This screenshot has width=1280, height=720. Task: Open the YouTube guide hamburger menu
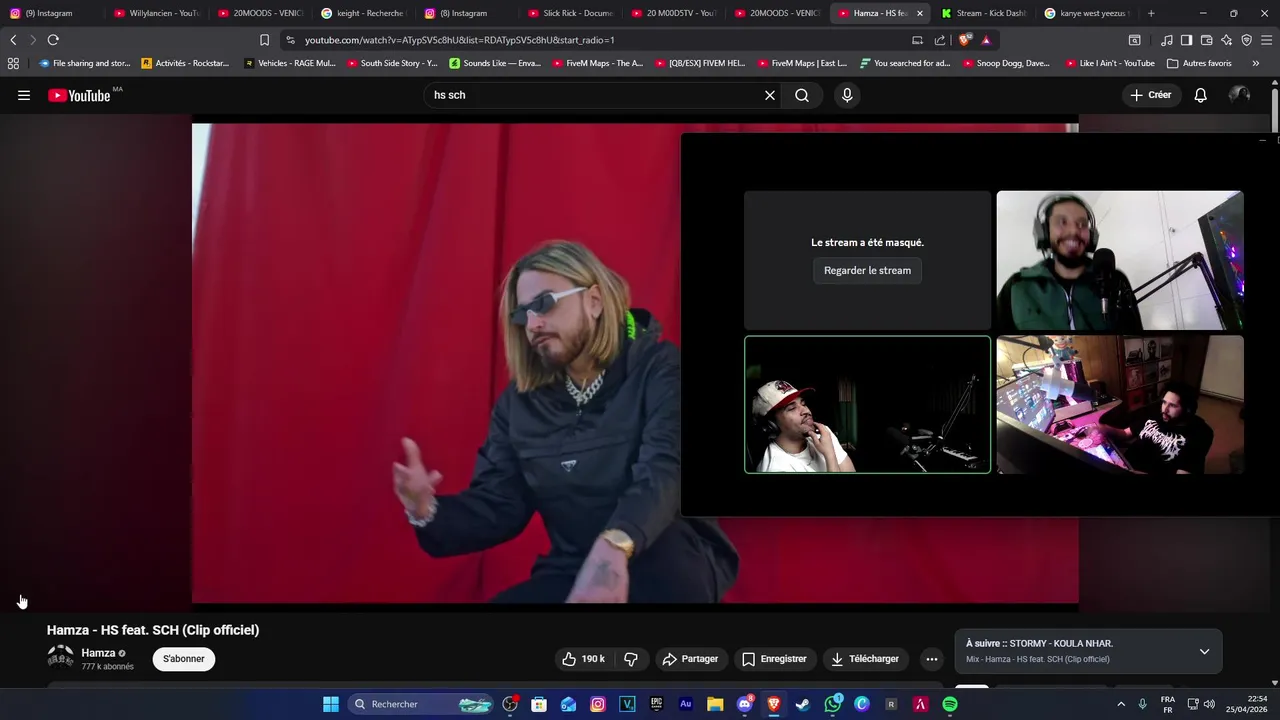click(x=24, y=95)
